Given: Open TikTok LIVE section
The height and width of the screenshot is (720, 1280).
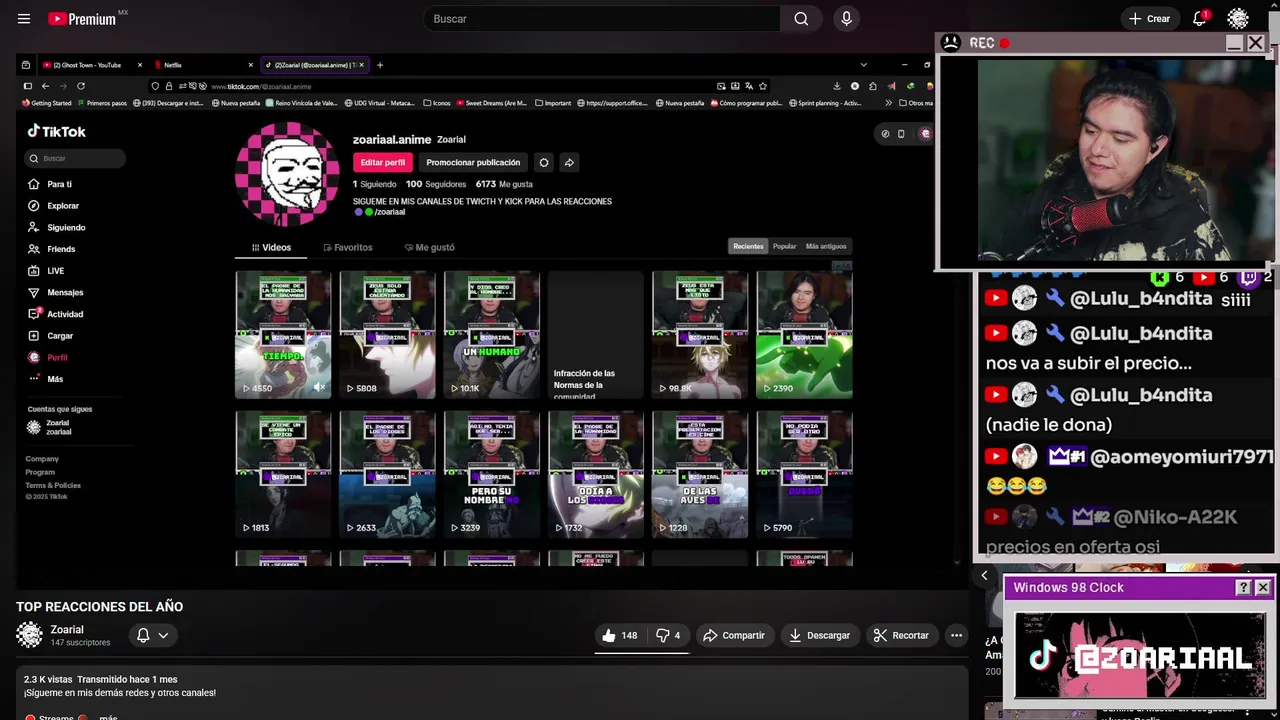Looking at the screenshot, I should 55,271.
